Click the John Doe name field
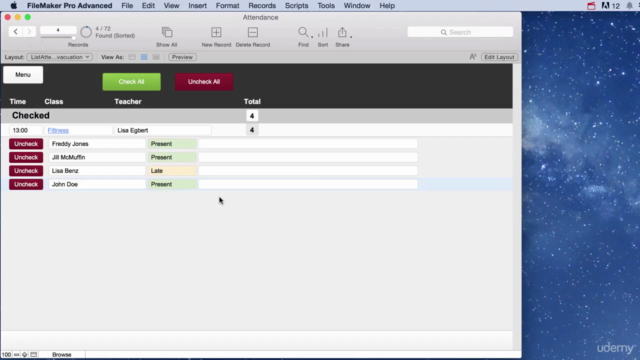 [97, 184]
